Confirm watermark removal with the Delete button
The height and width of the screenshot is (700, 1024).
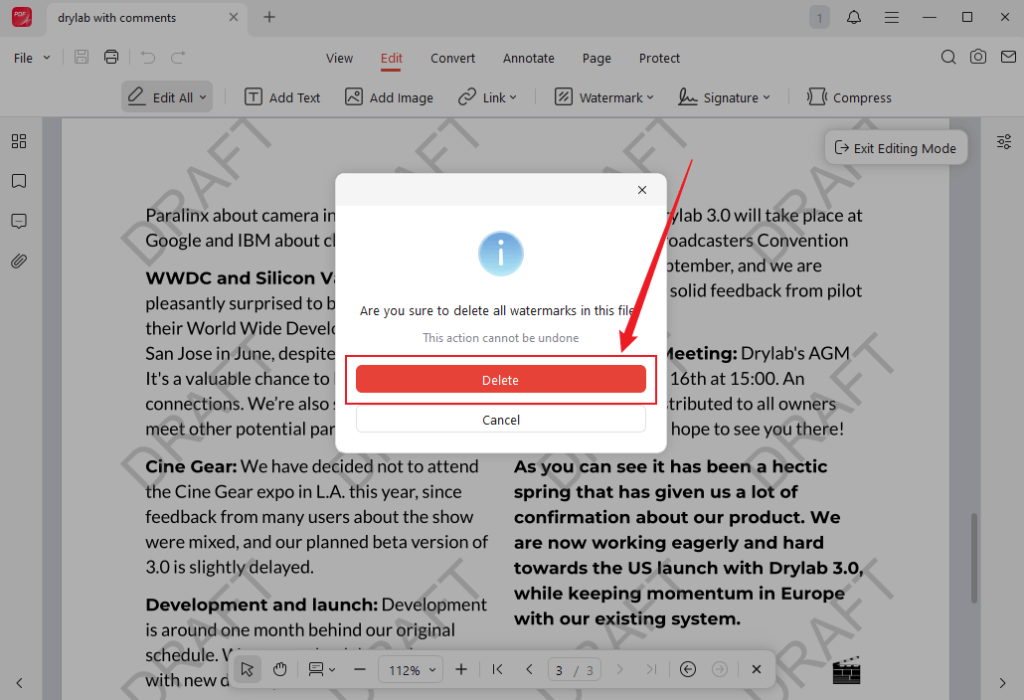click(x=500, y=380)
